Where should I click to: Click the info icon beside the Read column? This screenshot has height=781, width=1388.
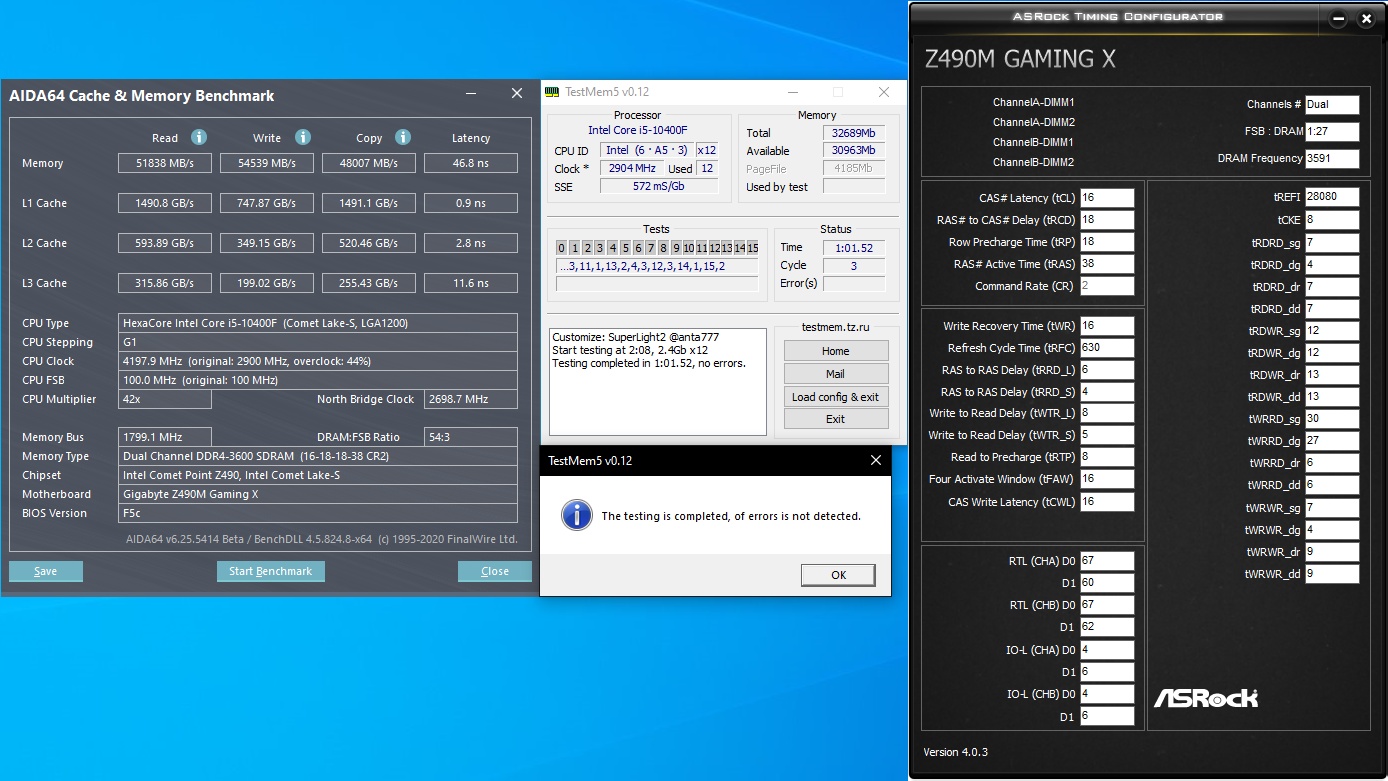(x=199, y=137)
